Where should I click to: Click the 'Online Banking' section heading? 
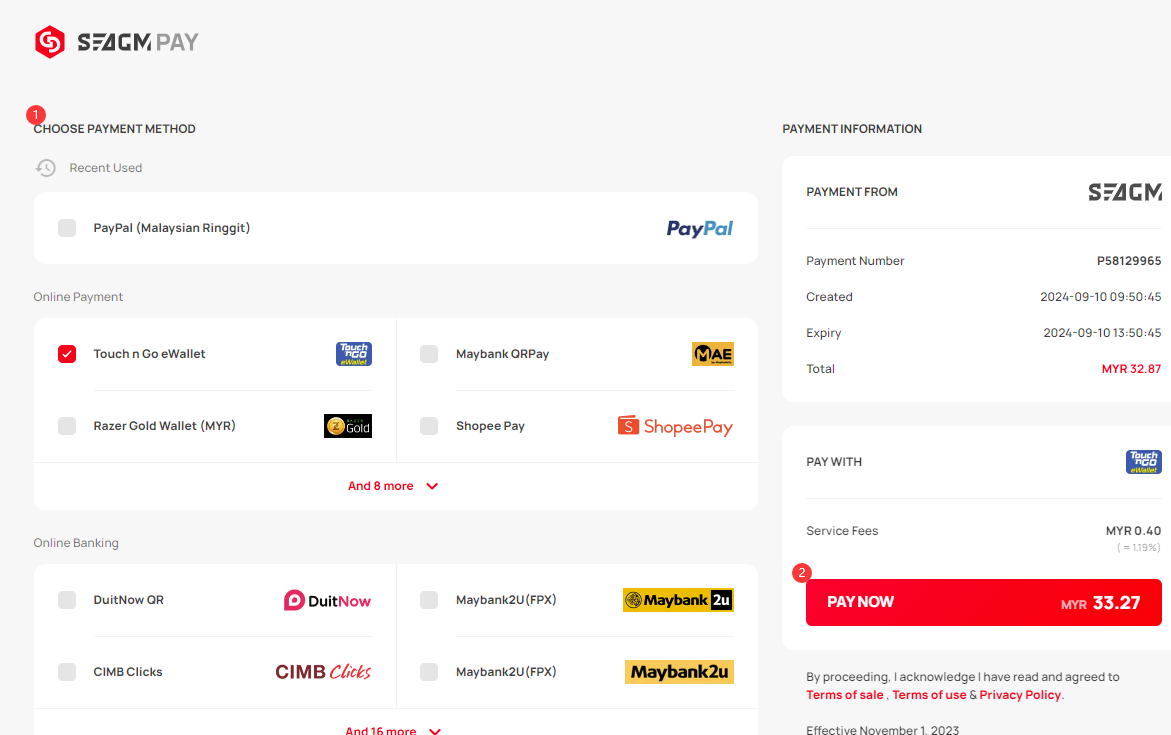pyautogui.click(x=76, y=543)
